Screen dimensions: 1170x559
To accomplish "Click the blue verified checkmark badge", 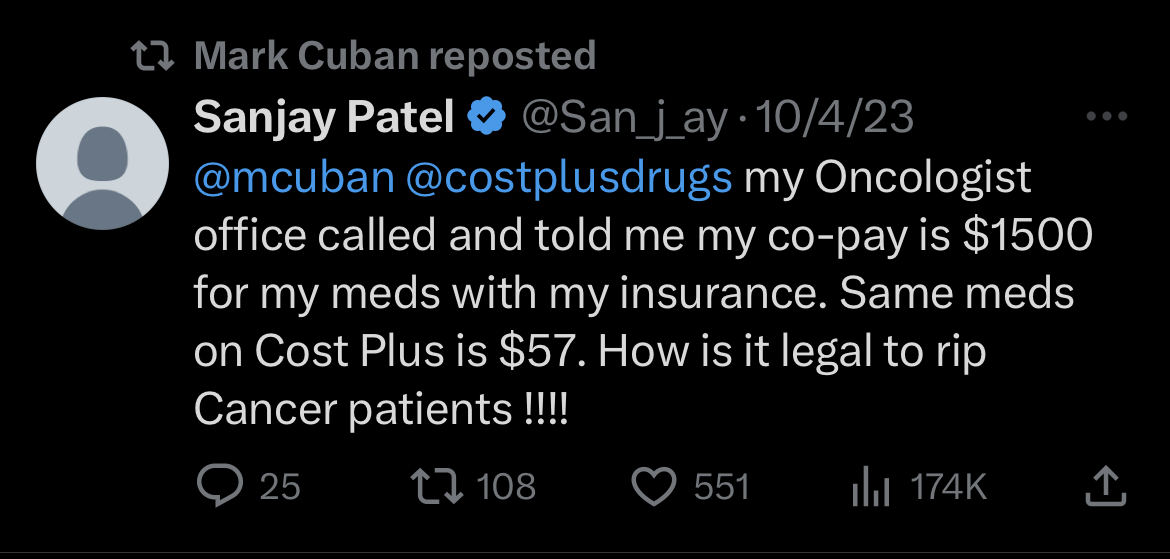I will pos(487,118).
